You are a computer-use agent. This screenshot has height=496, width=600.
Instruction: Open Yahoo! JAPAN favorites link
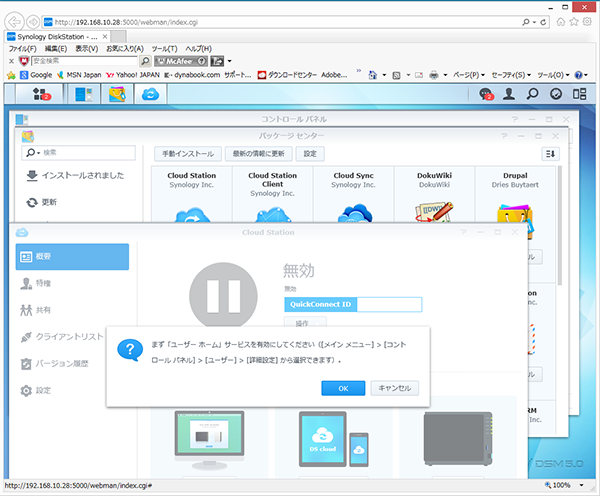[x=133, y=75]
